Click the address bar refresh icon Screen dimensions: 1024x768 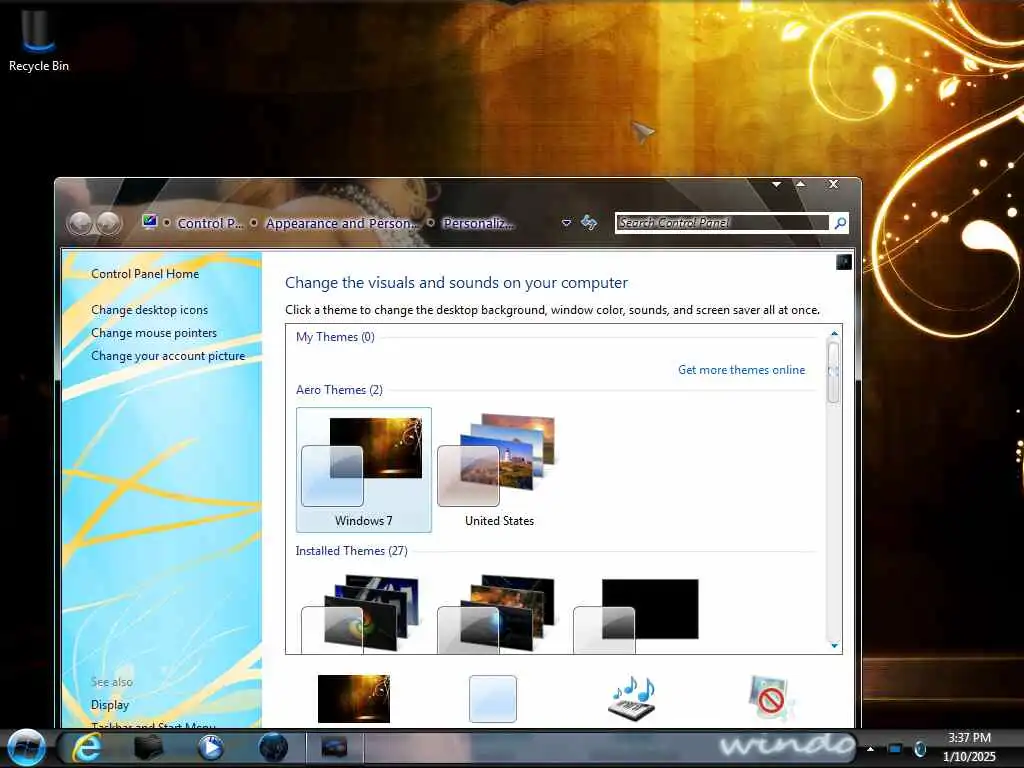click(x=589, y=223)
